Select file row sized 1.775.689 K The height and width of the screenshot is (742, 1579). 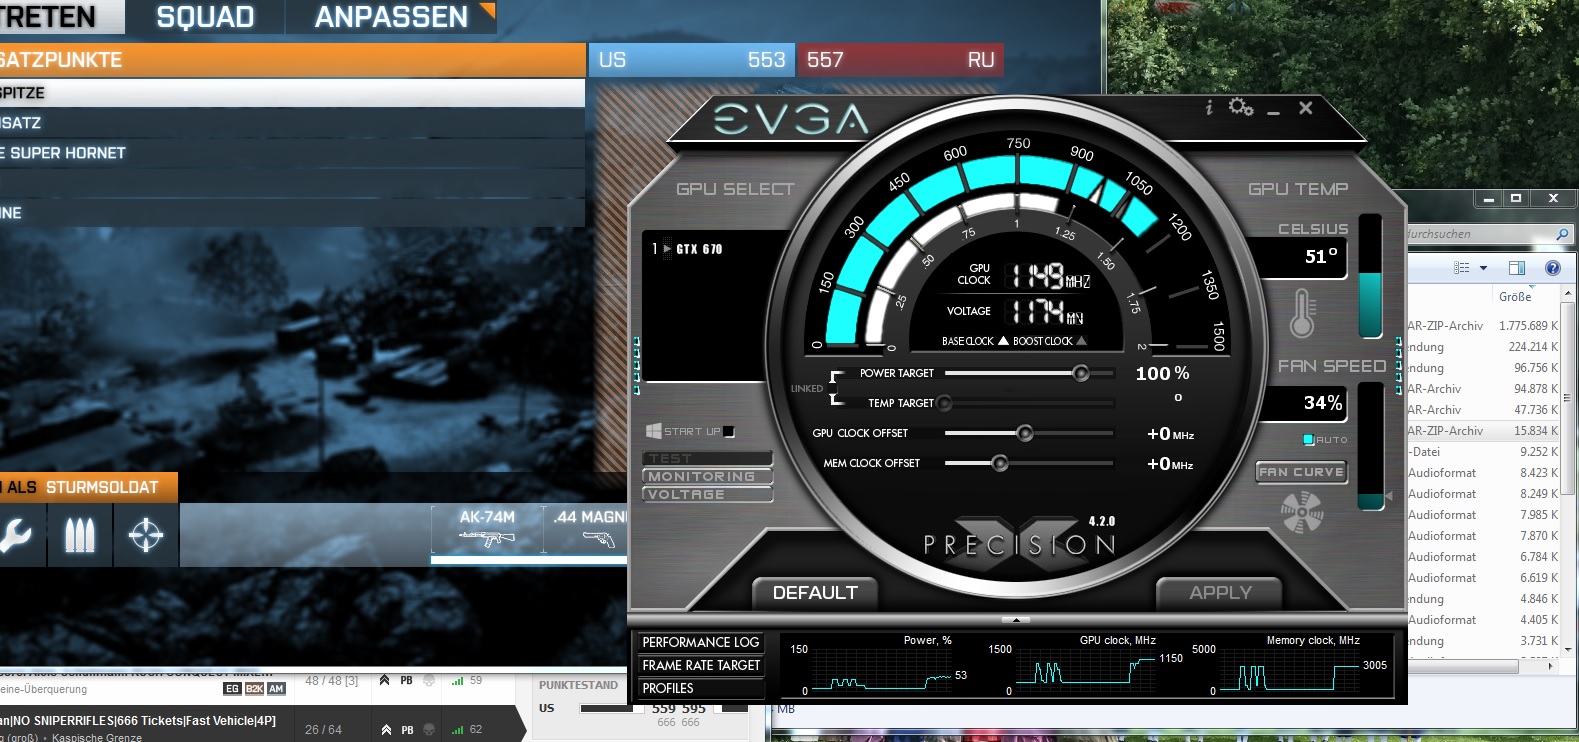[1483, 326]
